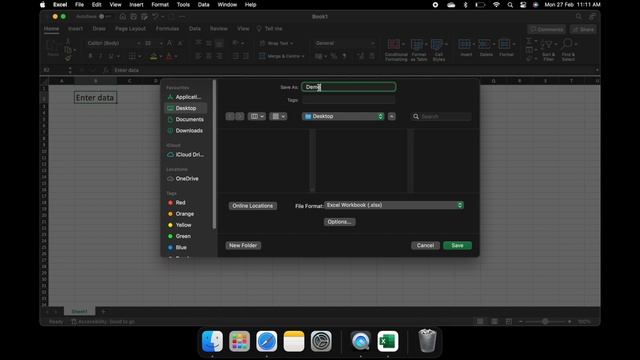The width and height of the screenshot is (640, 360).
Task: Click the Save As filename field
Action: click(x=349, y=87)
